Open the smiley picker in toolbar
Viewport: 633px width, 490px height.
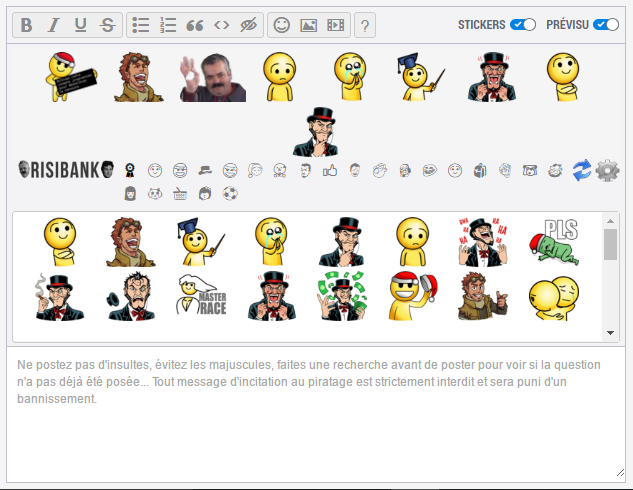coord(281,25)
